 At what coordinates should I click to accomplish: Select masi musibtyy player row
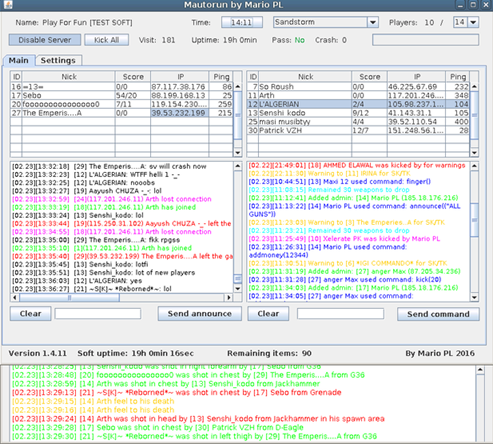[x=358, y=122]
